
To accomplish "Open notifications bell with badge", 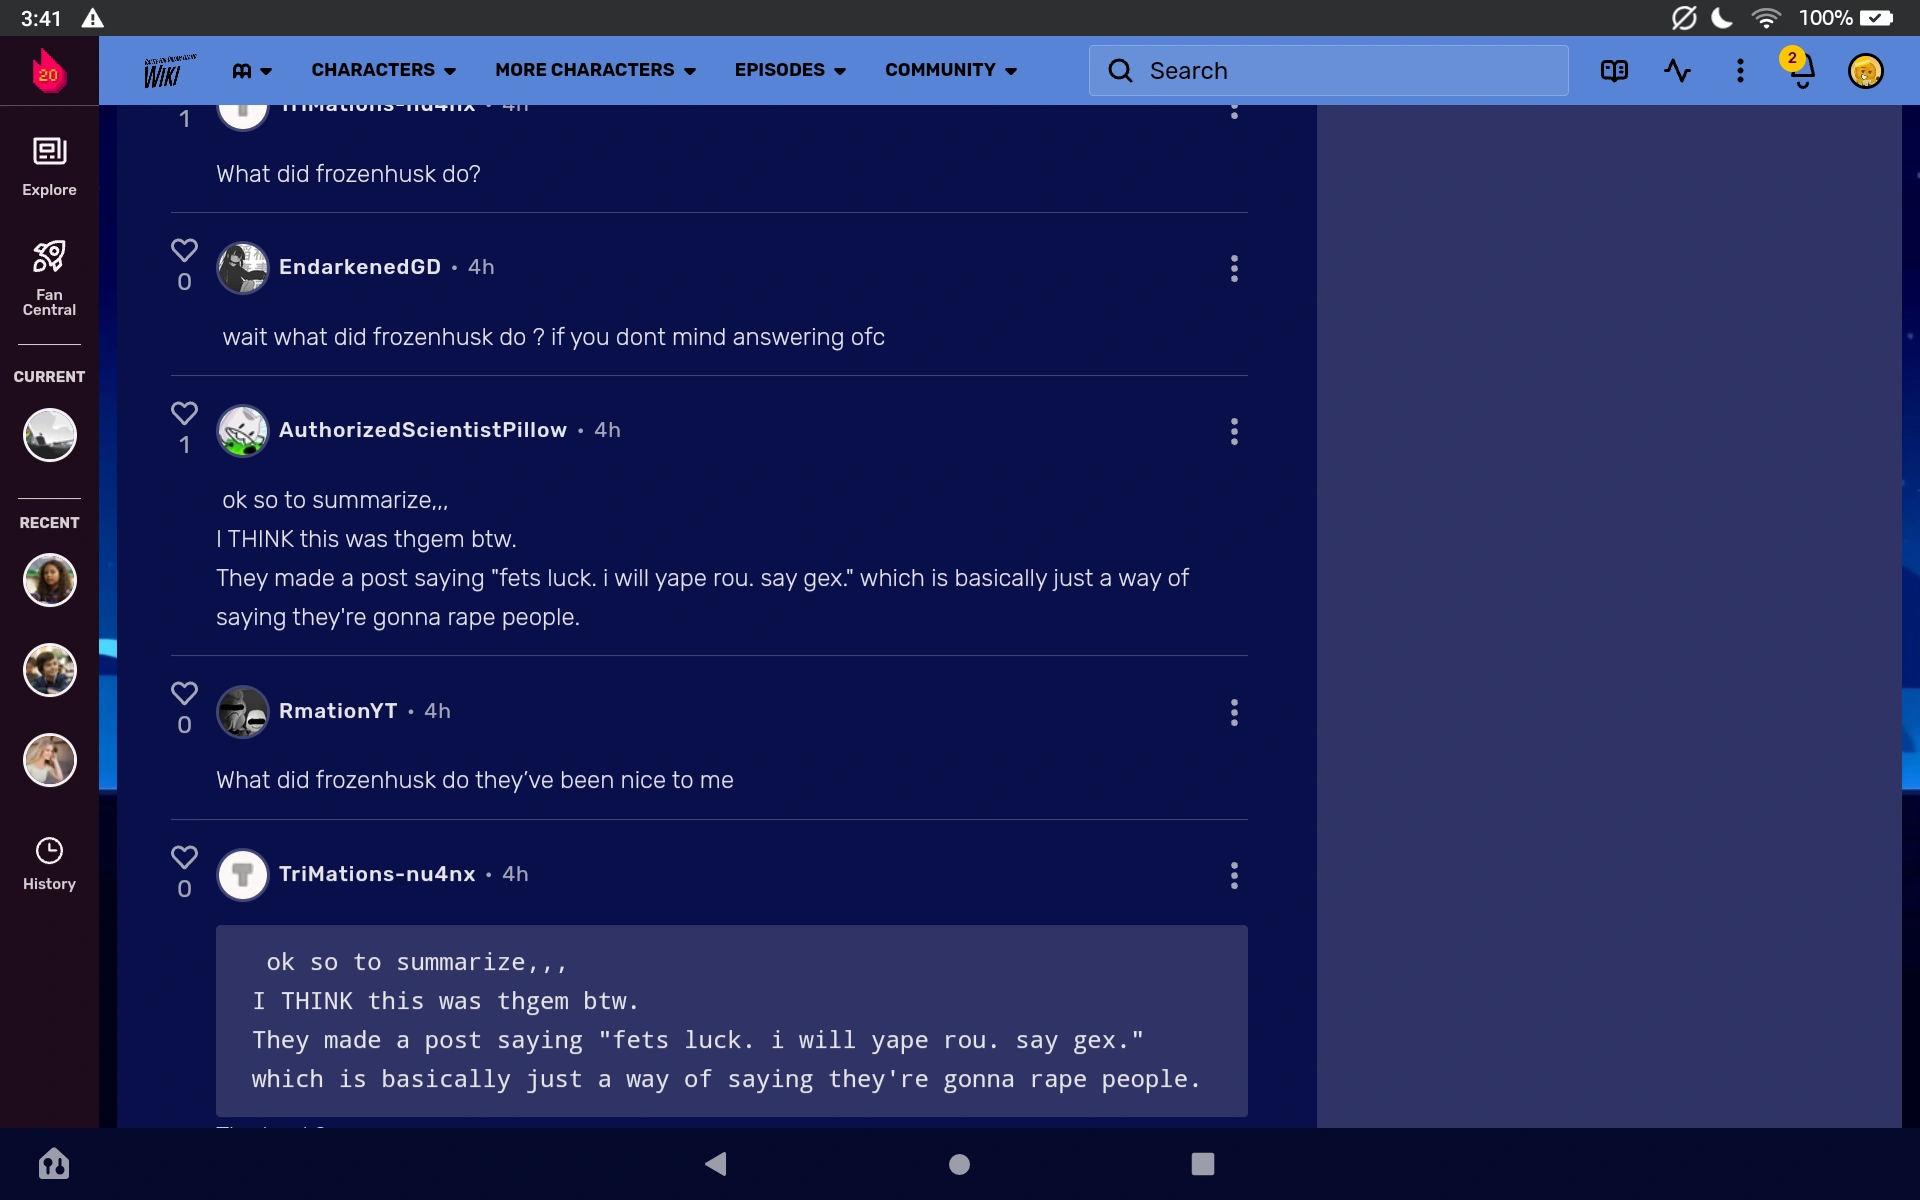I will pos(1800,70).
